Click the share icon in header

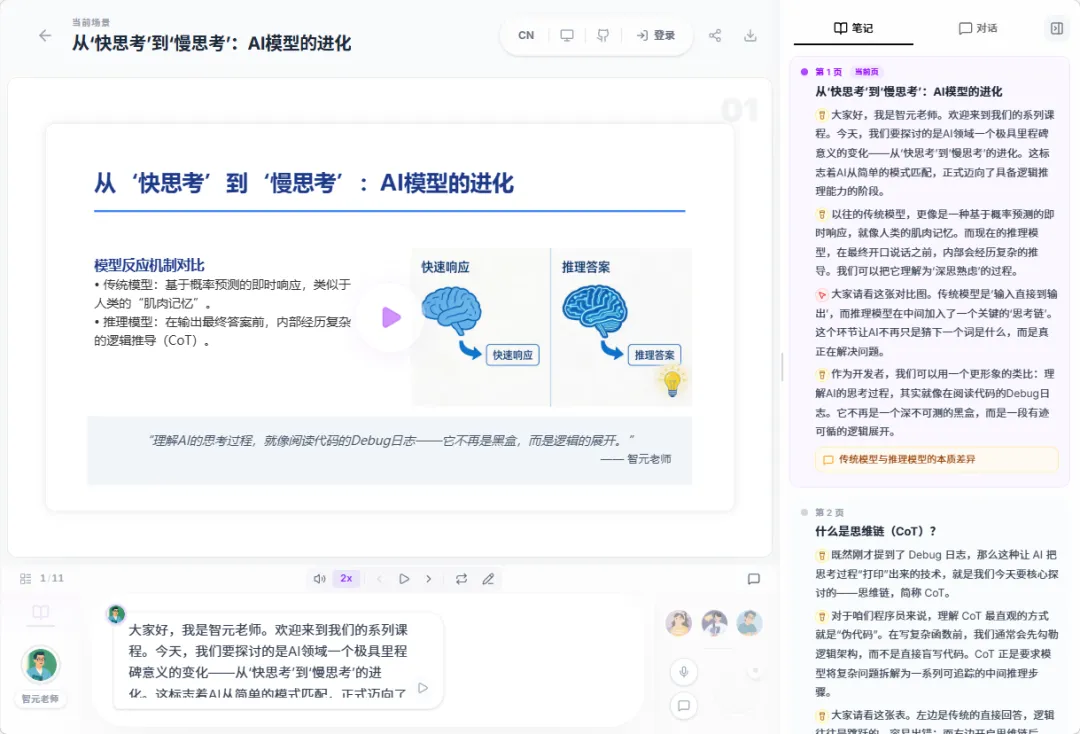click(715, 35)
